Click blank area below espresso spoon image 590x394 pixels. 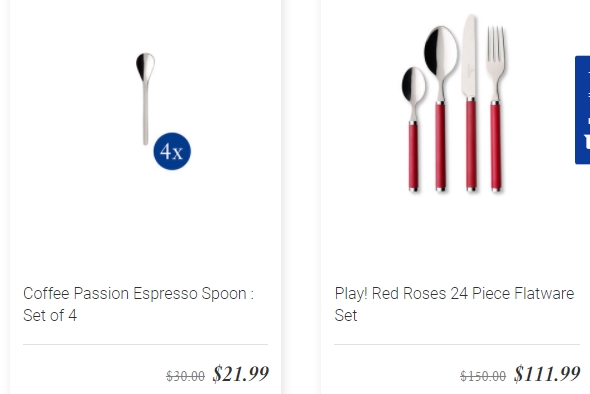pyautogui.click(x=146, y=226)
